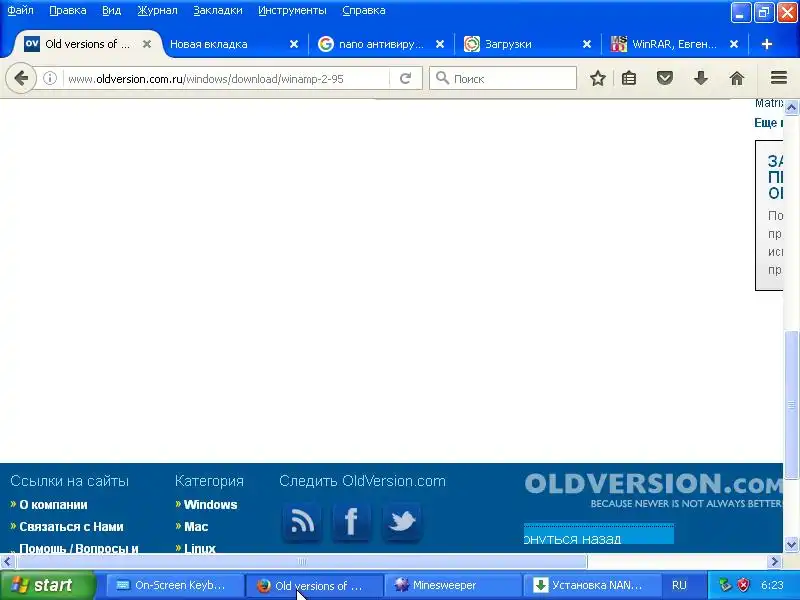Show bookmarks list icon
The height and width of the screenshot is (600, 800).
(629, 79)
